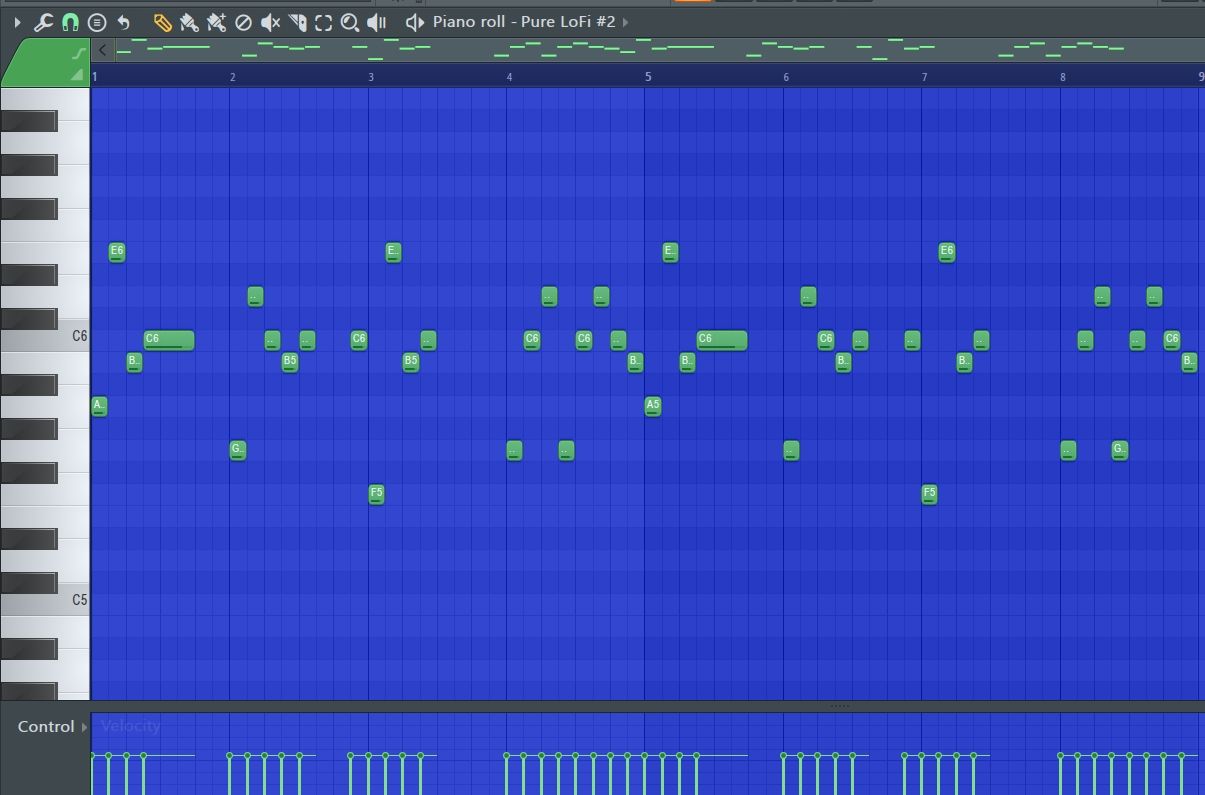Select the F5 note at bar 7

[929, 494]
